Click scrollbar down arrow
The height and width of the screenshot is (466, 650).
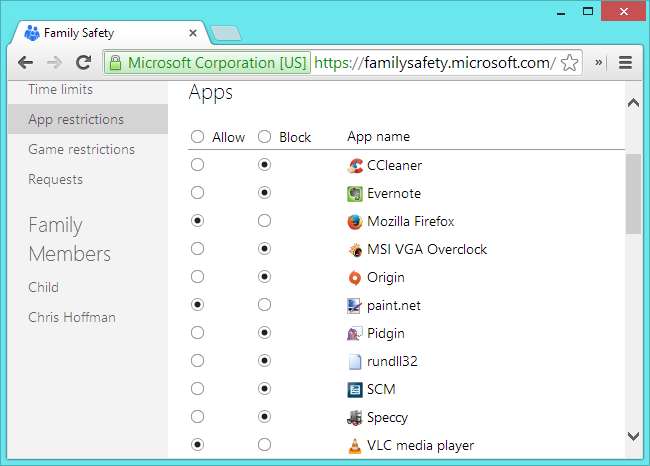[633, 436]
